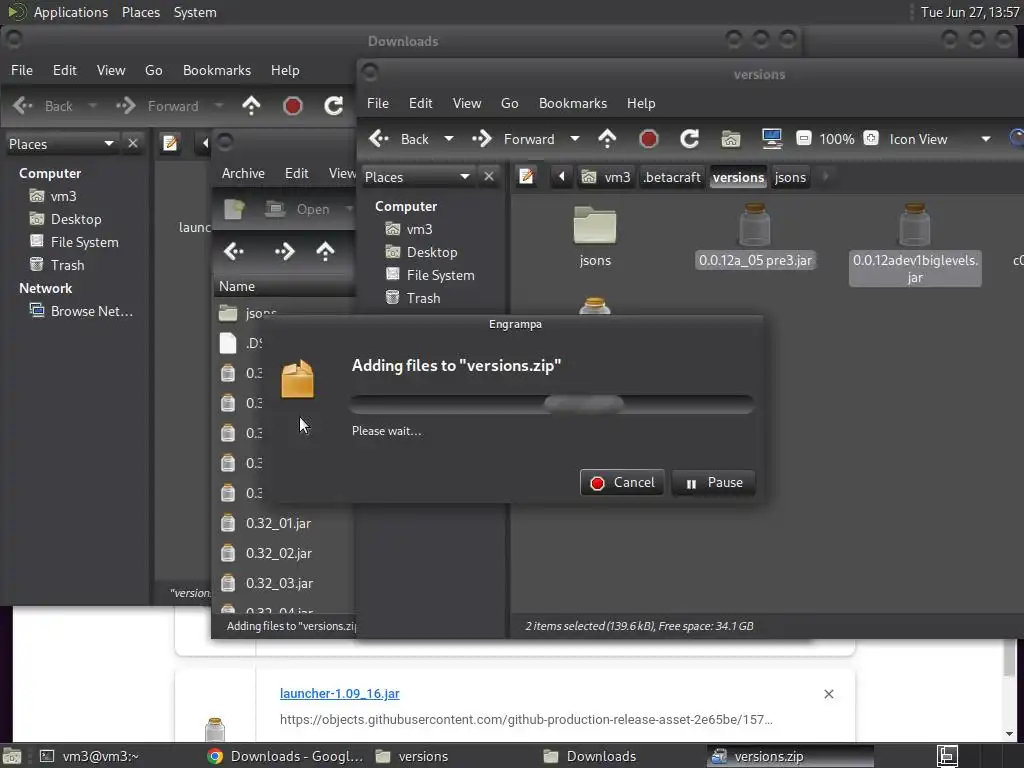Select the jsons path button
This screenshot has width=1024, height=768.
coord(790,177)
